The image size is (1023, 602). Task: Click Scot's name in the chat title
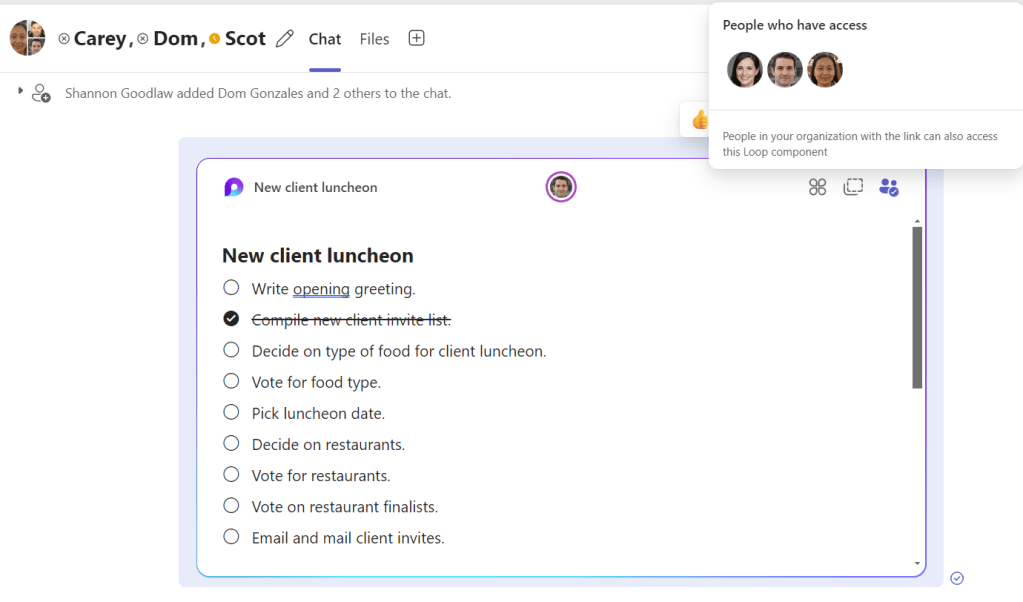point(245,38)
